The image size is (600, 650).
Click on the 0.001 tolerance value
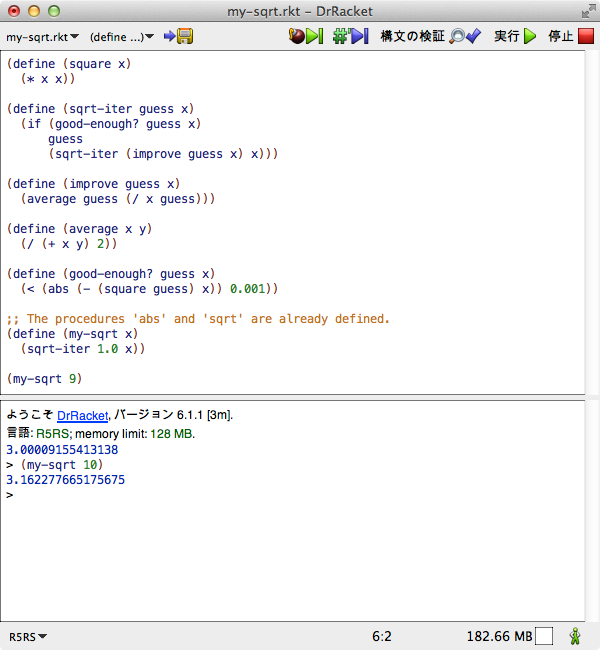(x=247, y=289)
